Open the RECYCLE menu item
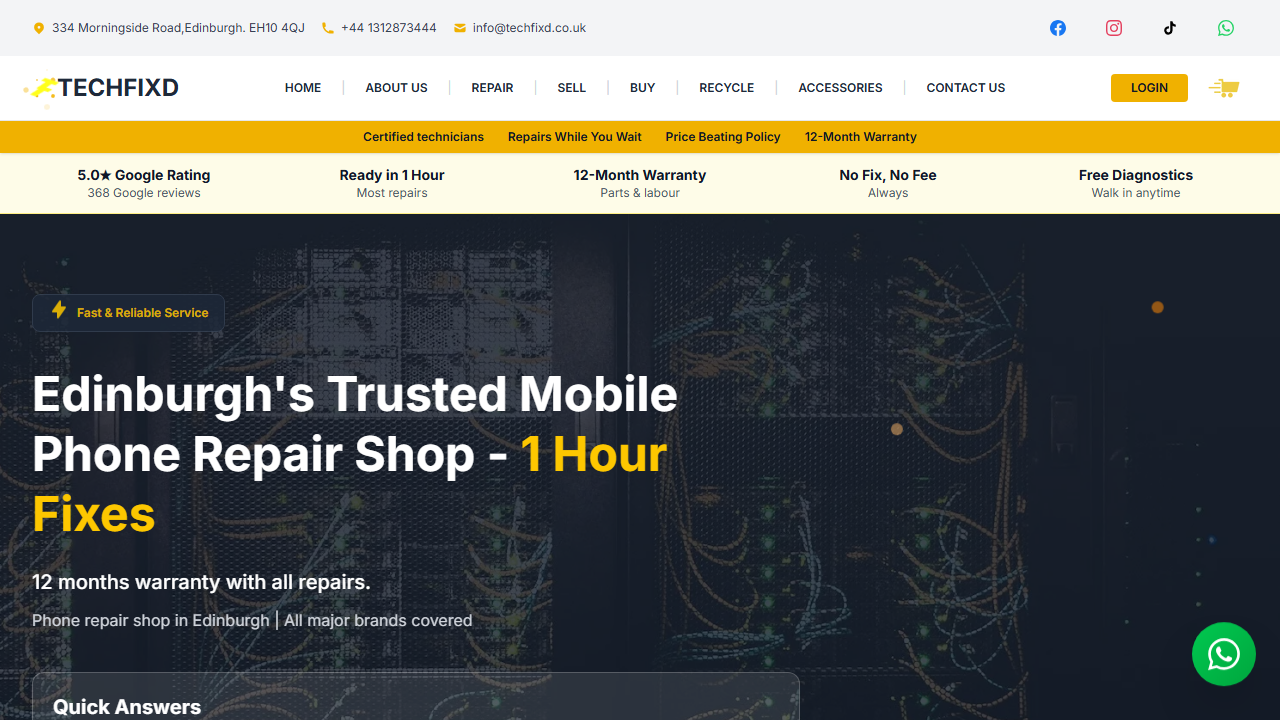This screenshot has height=720, width=1280. (x=727, y=88)
